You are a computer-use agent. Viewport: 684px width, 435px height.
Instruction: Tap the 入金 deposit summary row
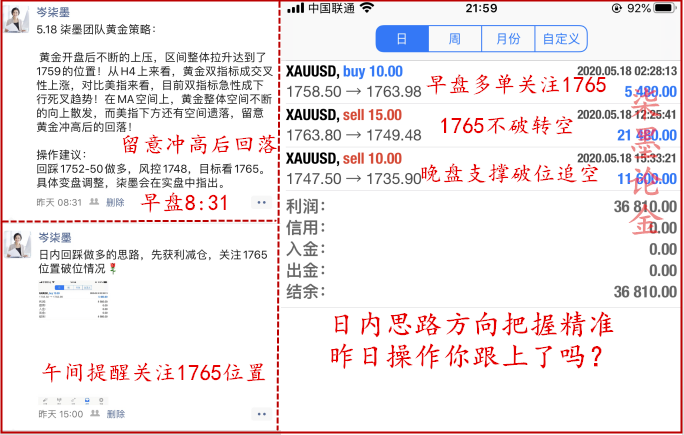(x=481, y=249)
